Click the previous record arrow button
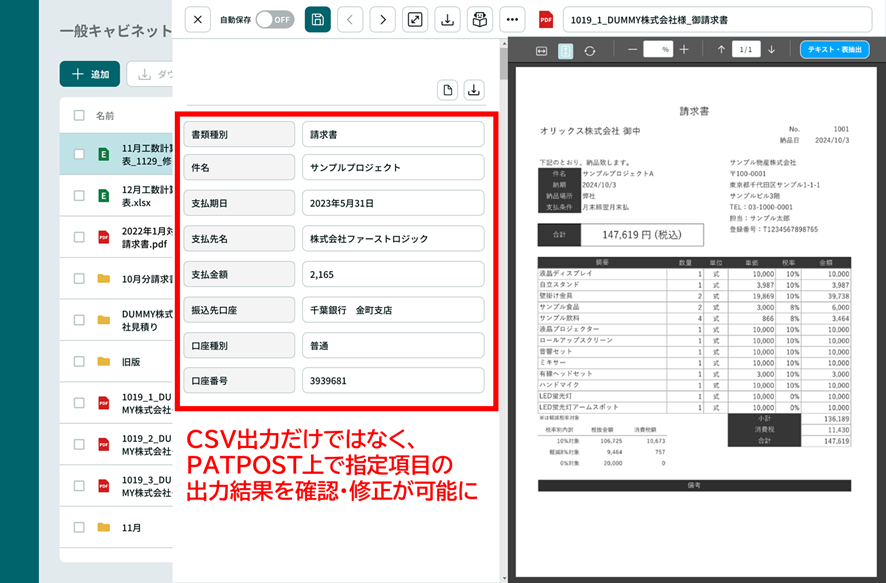 click(350, 19)
